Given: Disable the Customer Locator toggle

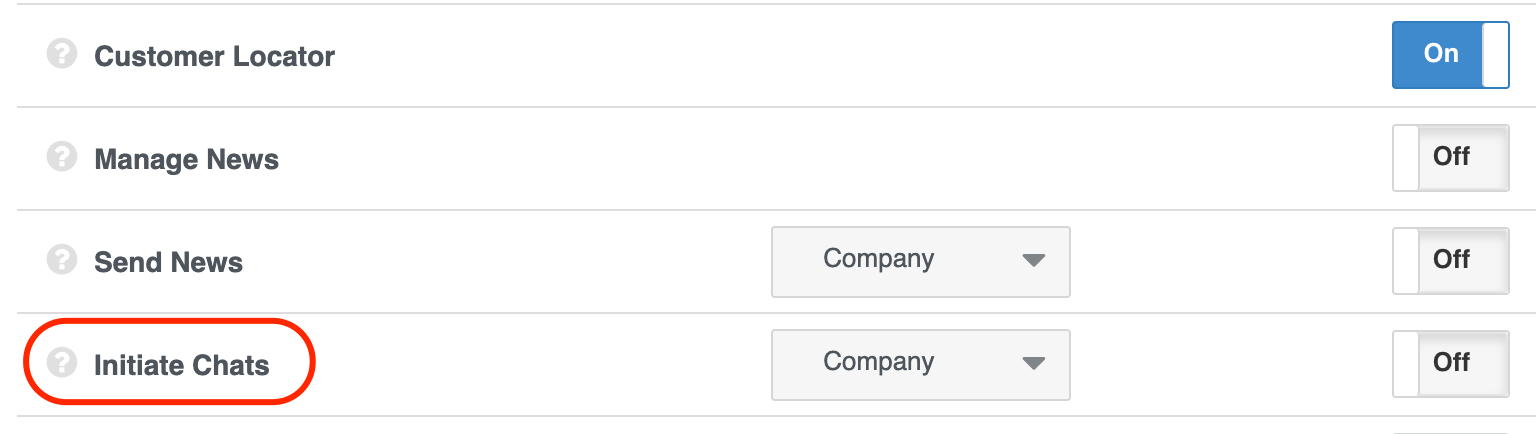Looking at the screenshot, I should coord(1450,54).
